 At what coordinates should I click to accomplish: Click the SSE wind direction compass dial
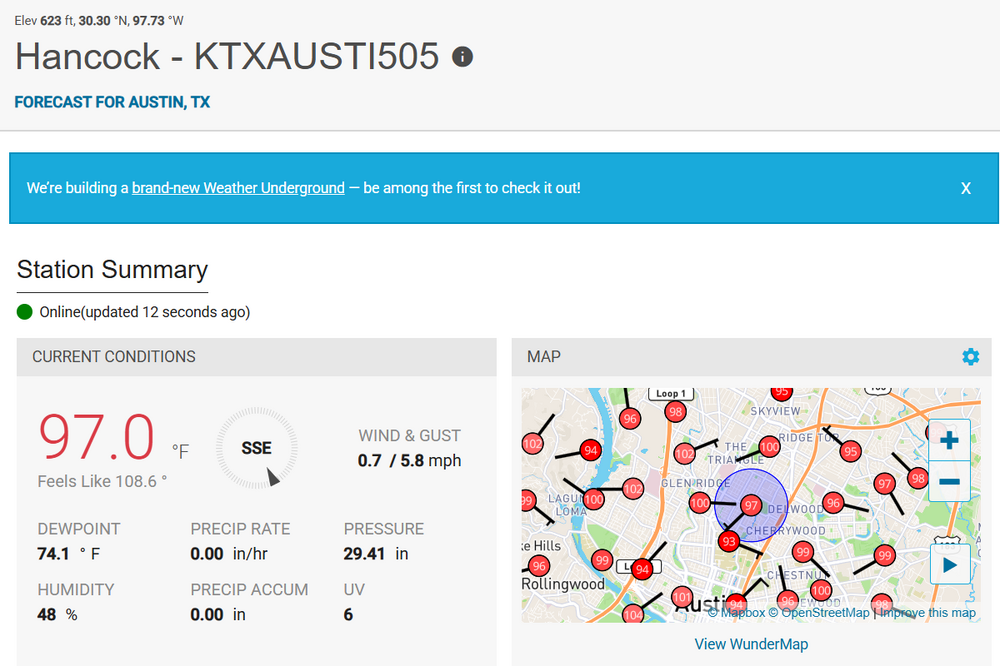256,448
